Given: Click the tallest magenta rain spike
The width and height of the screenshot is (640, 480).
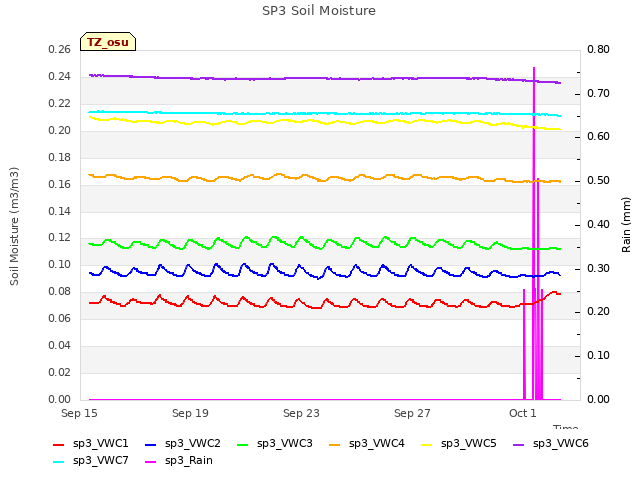Looking at the screenshot, I should (x=534, y=233).
